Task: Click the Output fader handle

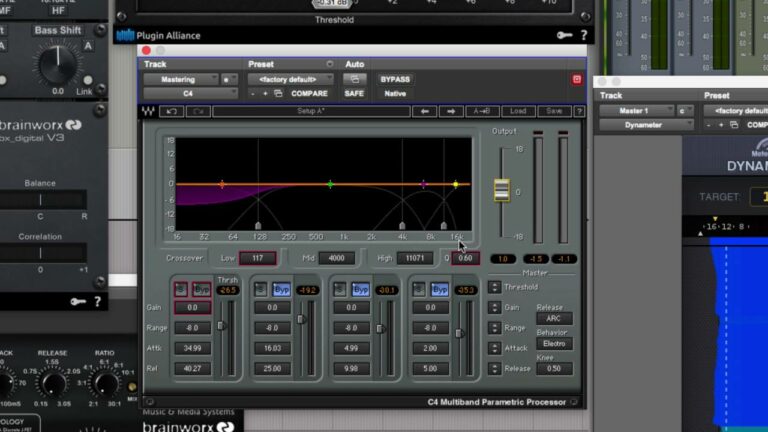Action: [x=502, y=190]
